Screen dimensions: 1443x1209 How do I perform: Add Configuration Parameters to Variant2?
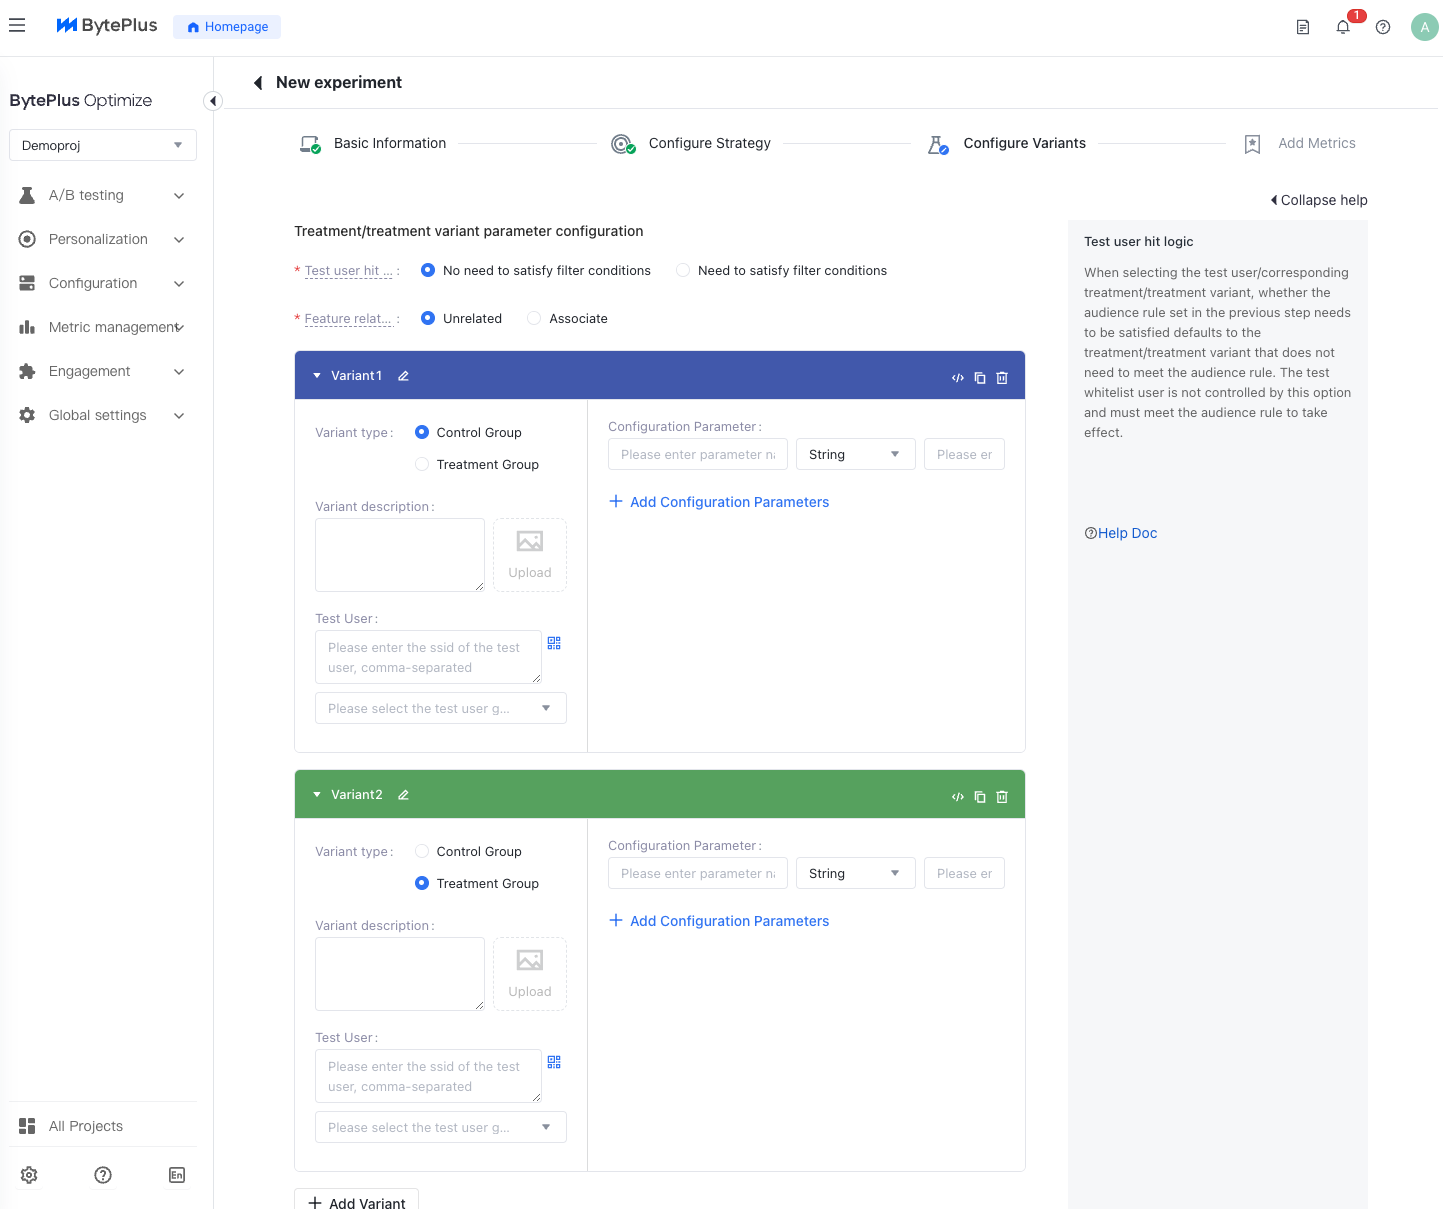click(719, 921)
